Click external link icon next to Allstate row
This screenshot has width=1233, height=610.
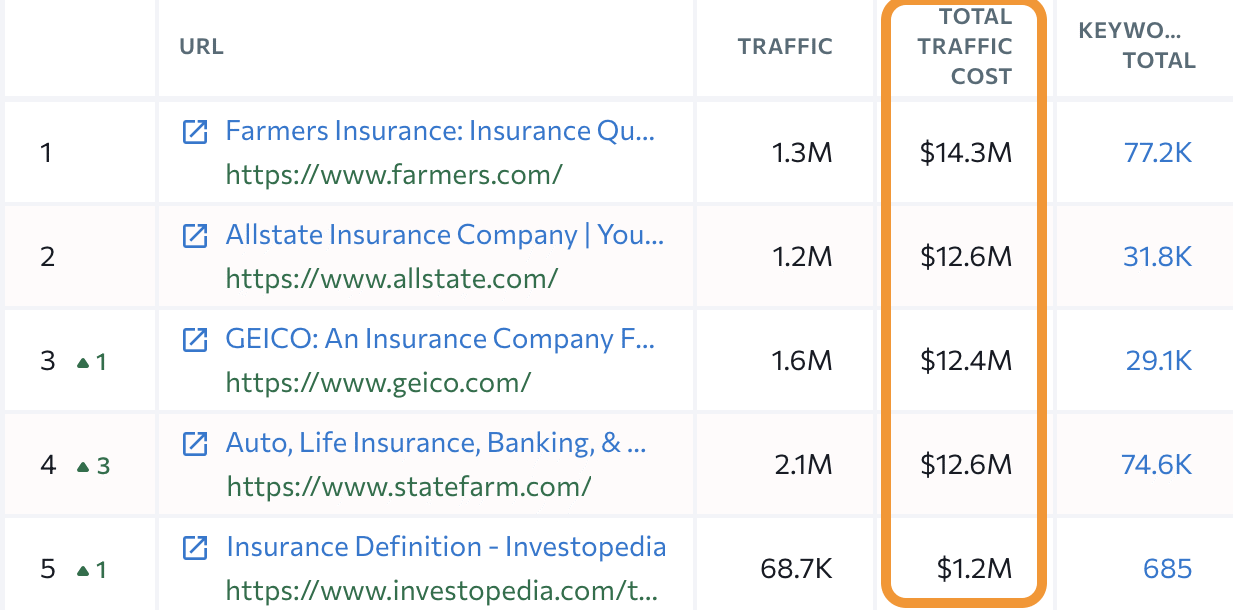(x=195, y=235)
